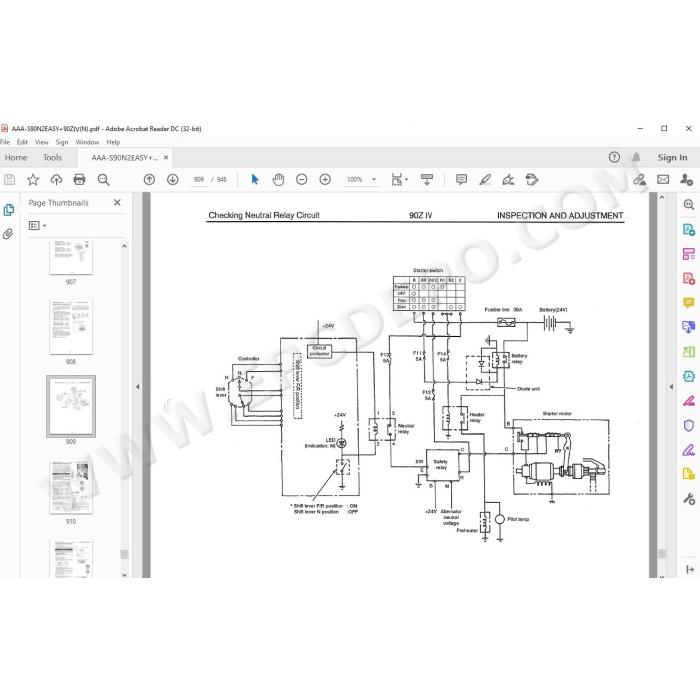Print the document with the printer icon
This screenshot has width=700, height=700.
click(x=79, y=179)
